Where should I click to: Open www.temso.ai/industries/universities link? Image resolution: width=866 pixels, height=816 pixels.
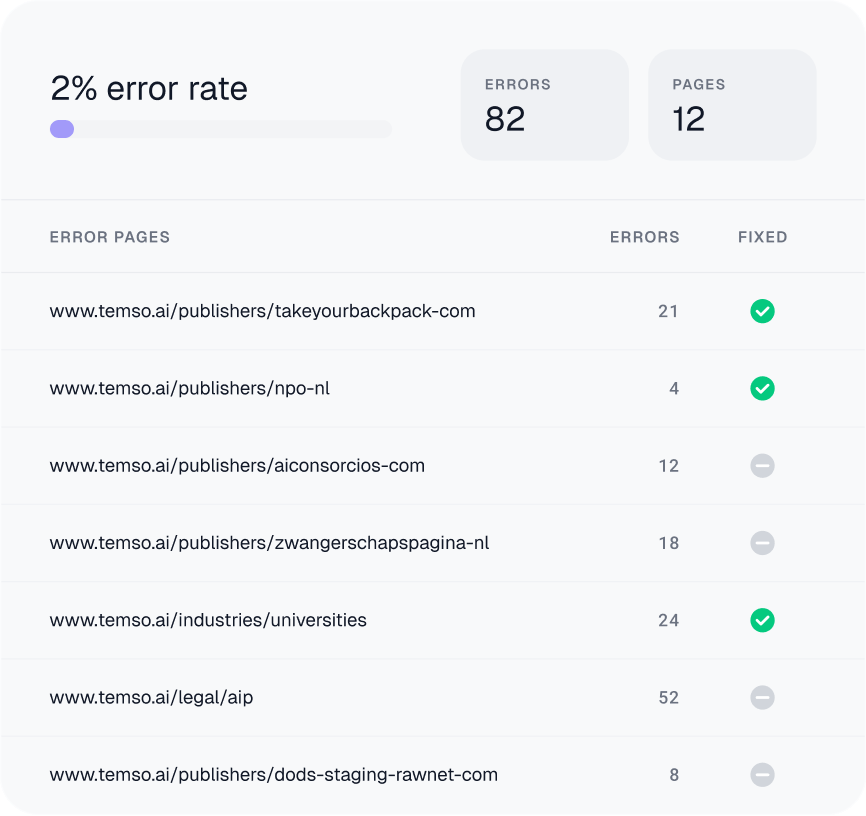208,620
